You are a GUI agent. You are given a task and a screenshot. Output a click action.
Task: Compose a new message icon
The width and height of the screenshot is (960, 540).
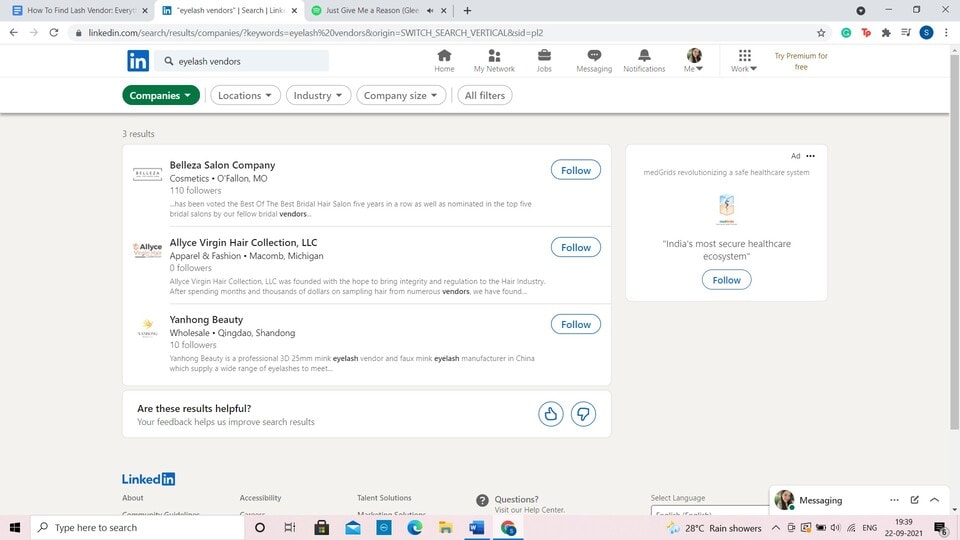point(915,500)
